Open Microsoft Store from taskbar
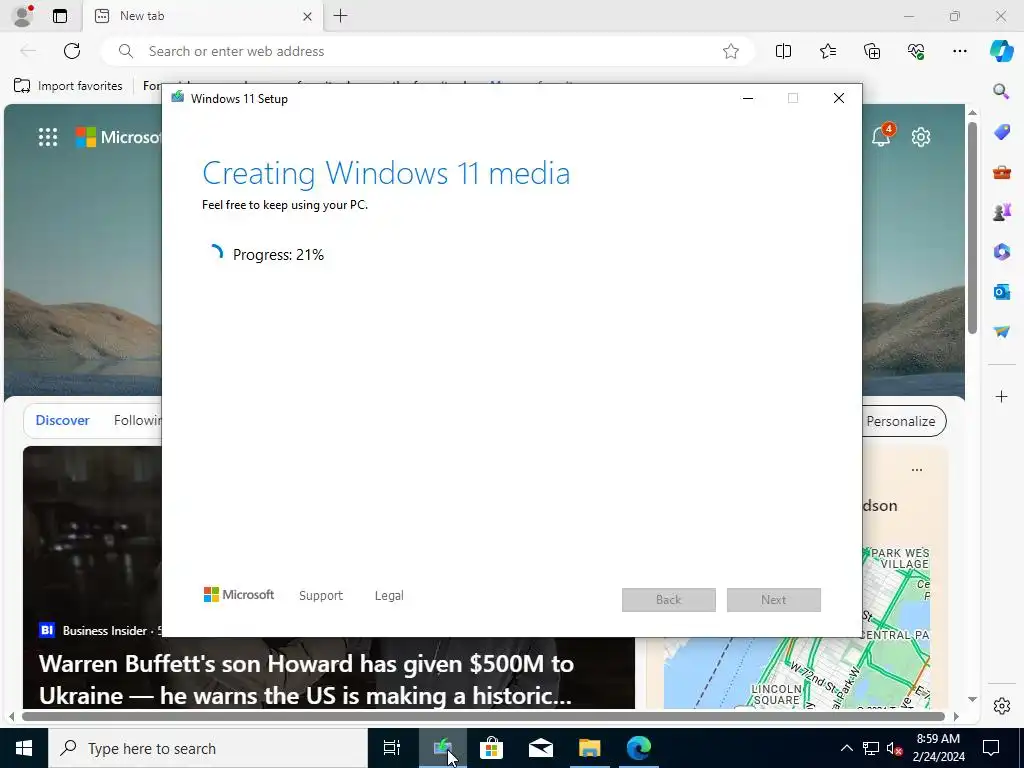This screenshot has height=768, width=1024. 491,748
